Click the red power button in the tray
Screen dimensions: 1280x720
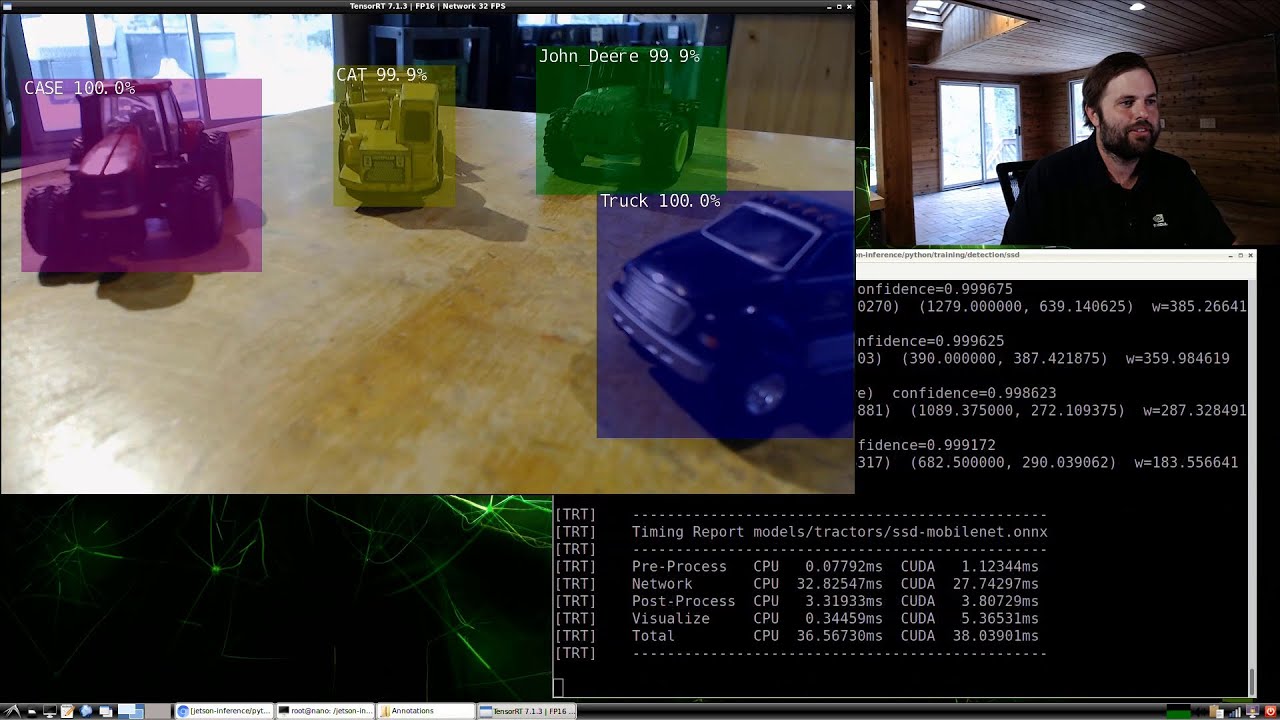(x=1271, y=711)
